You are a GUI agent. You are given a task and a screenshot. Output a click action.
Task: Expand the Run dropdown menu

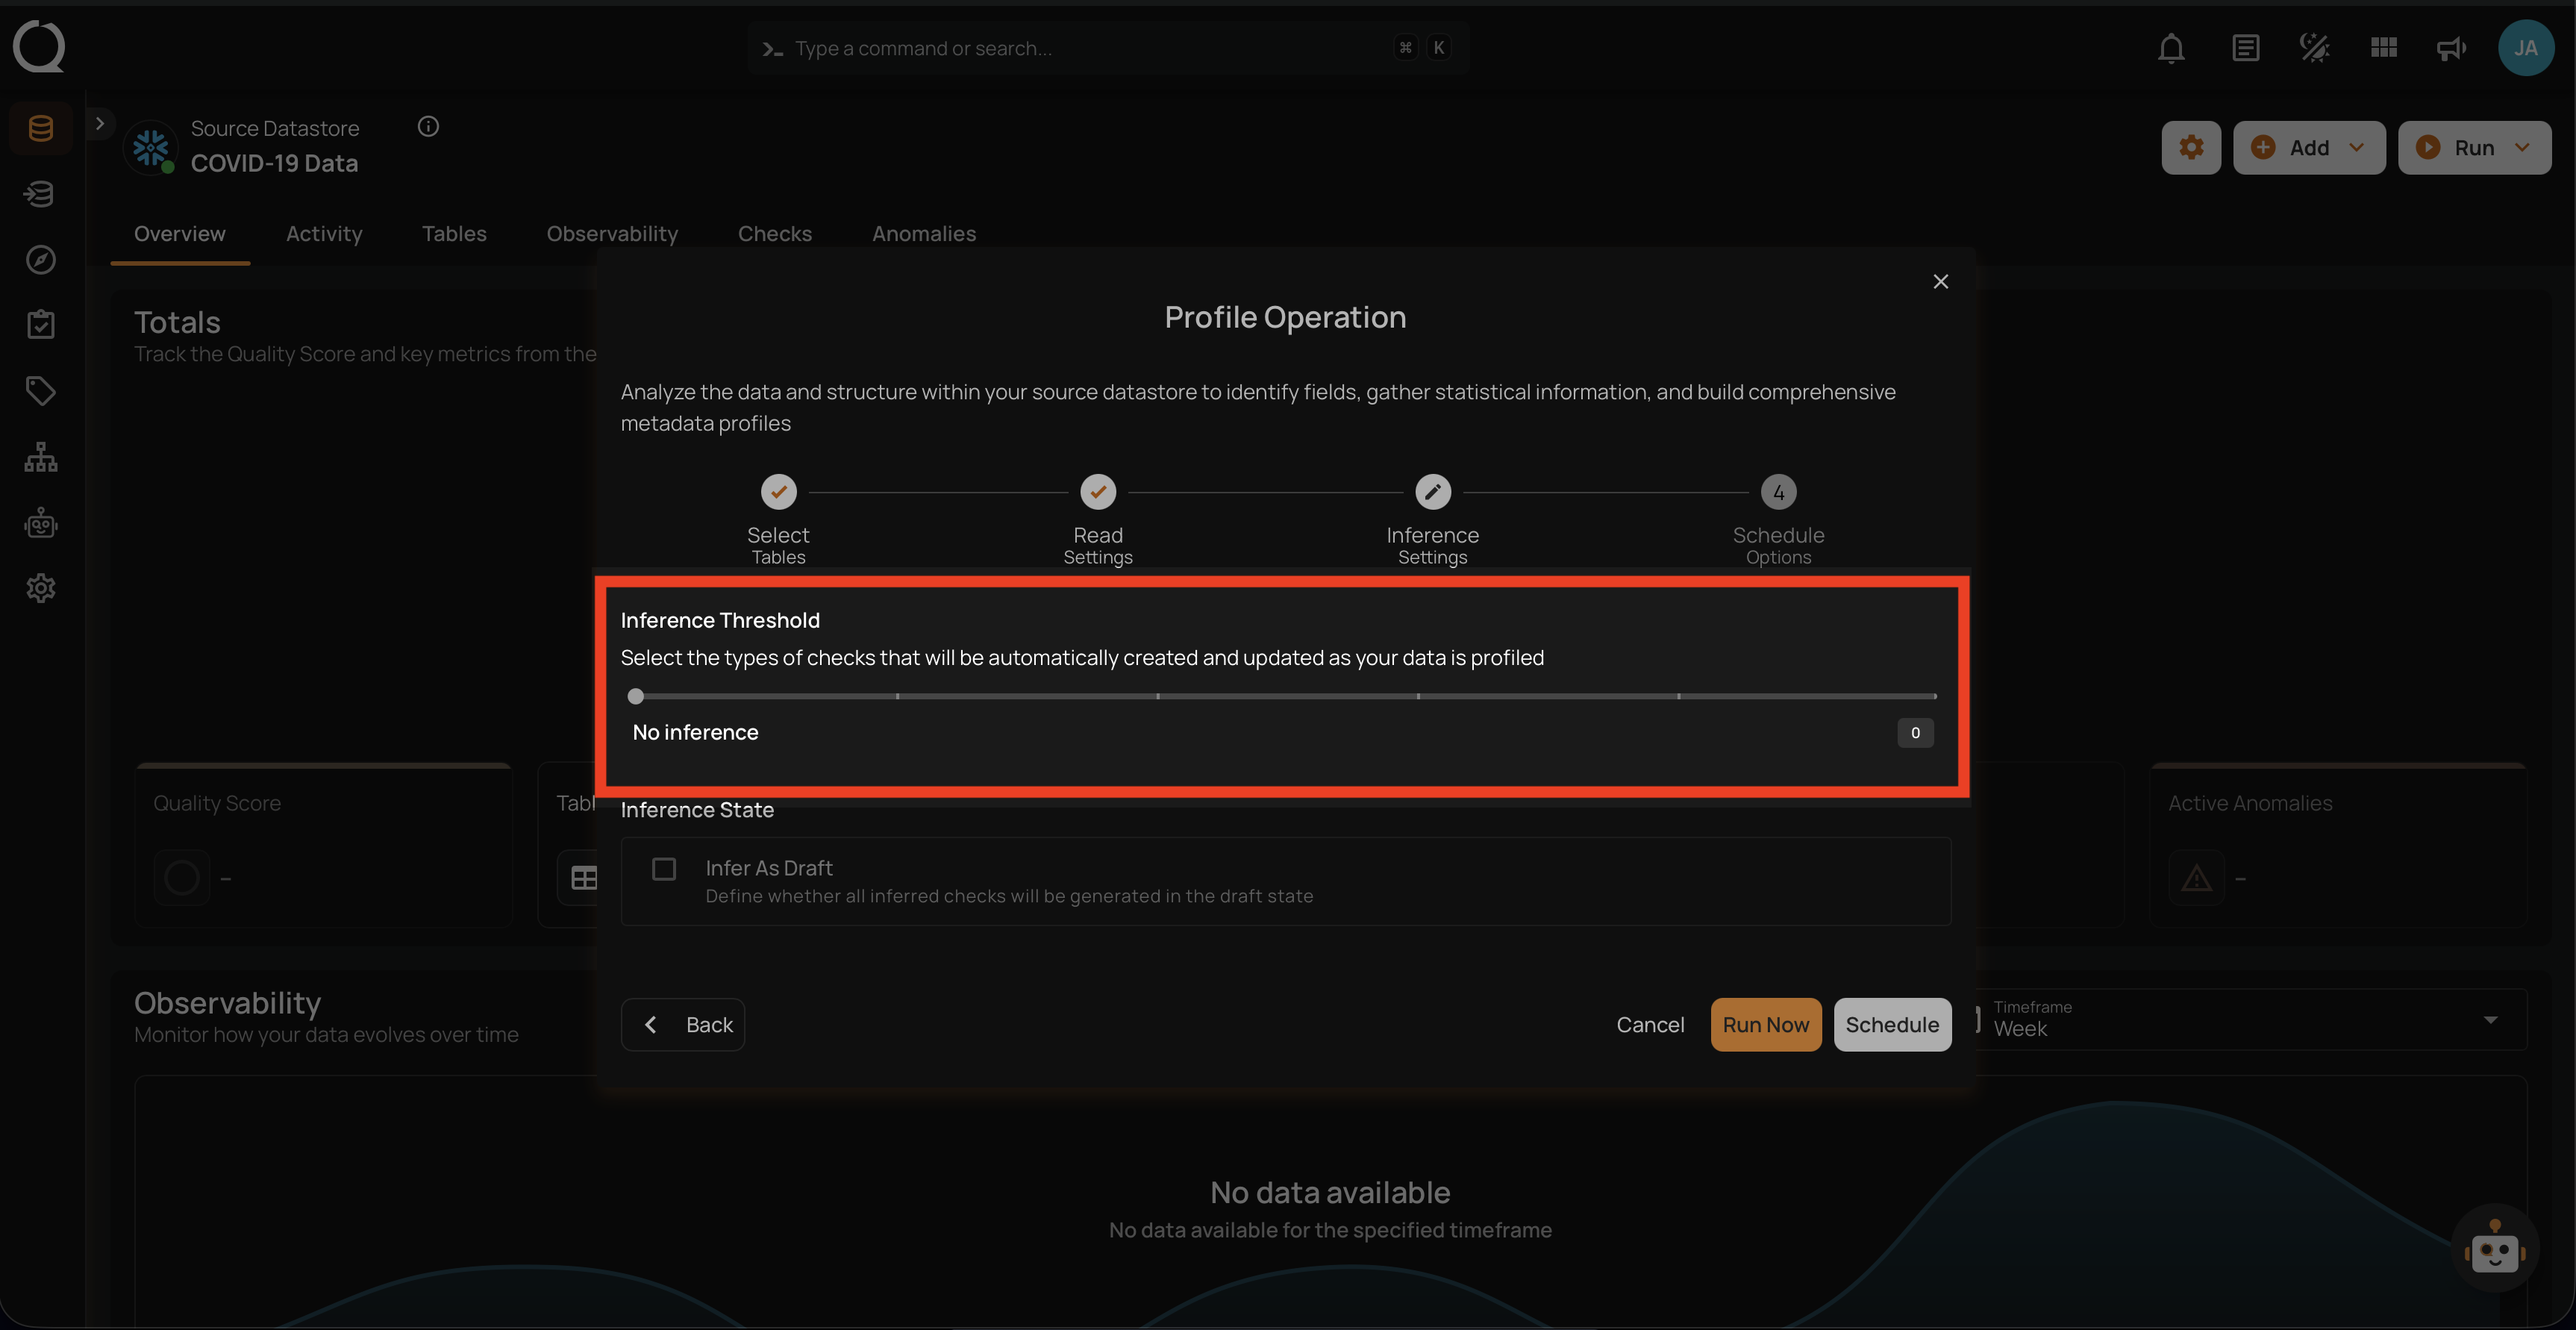tap(2474, 148)
